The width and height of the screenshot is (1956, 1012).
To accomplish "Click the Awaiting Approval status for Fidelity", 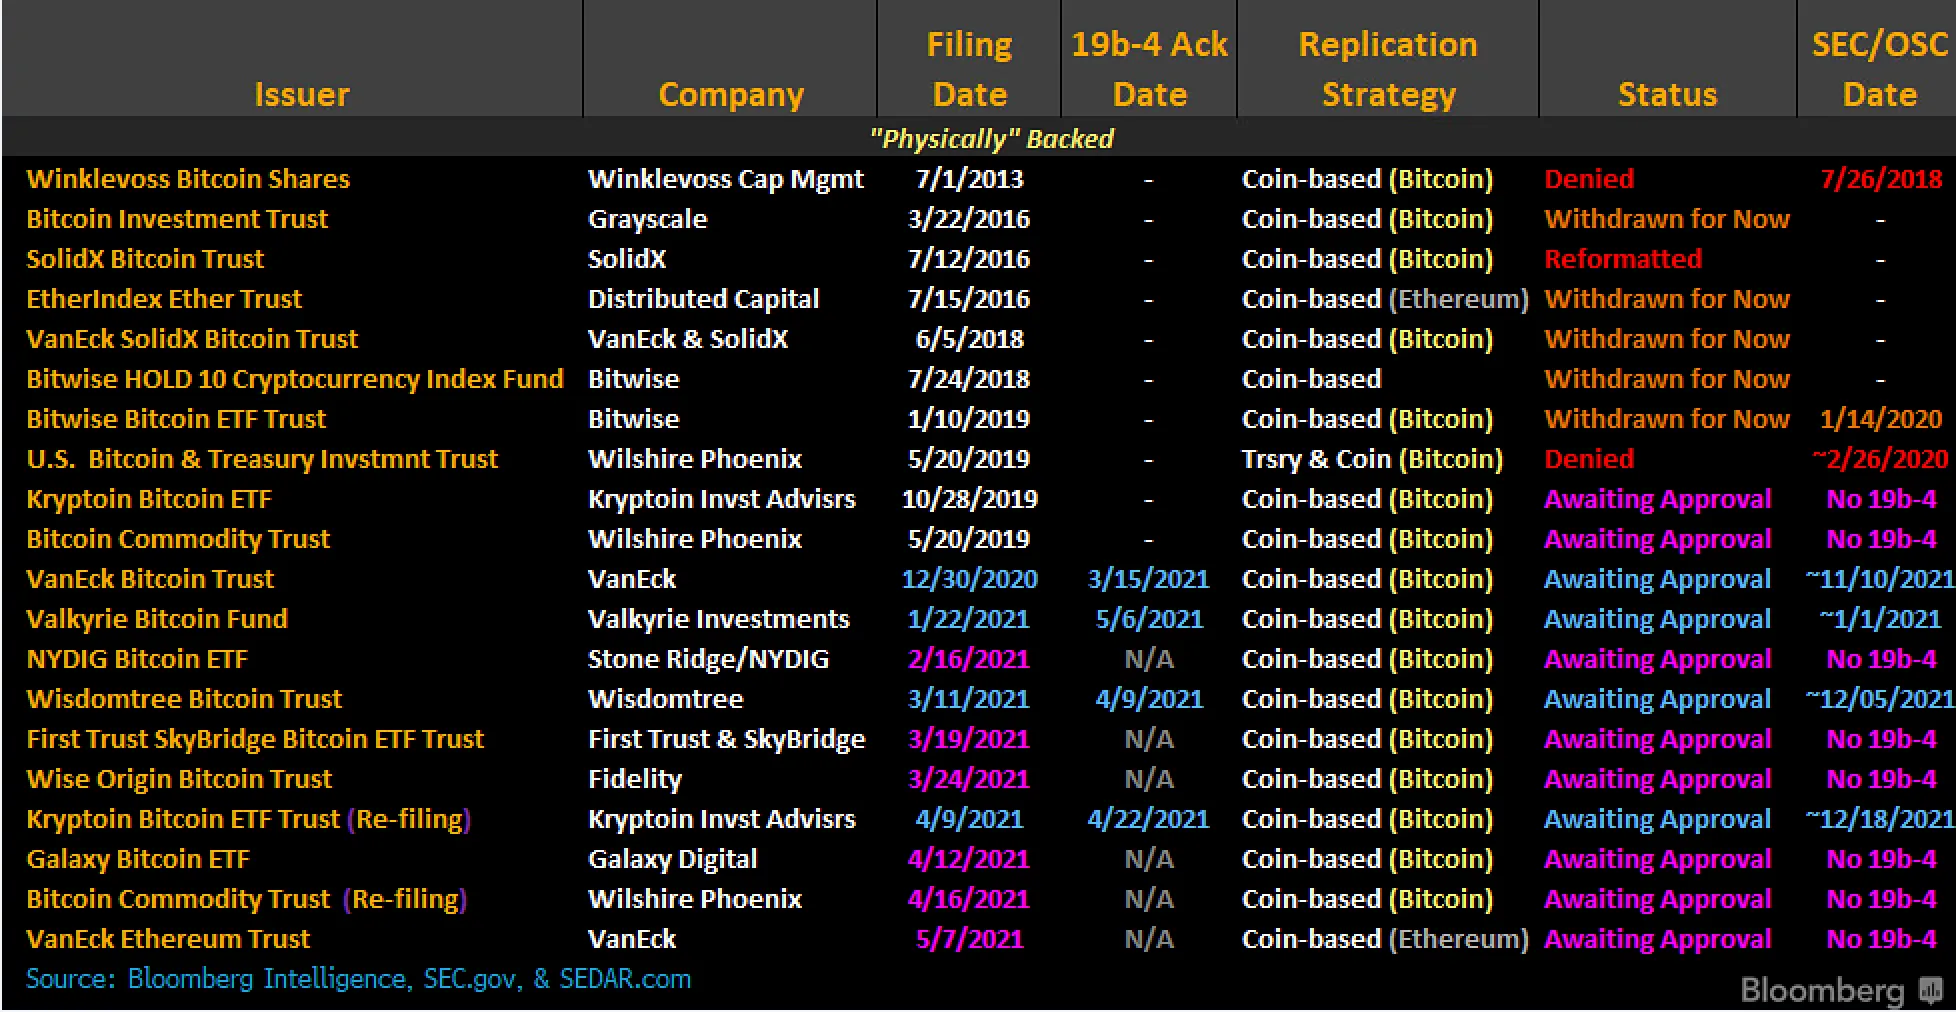I will 1657,779.
